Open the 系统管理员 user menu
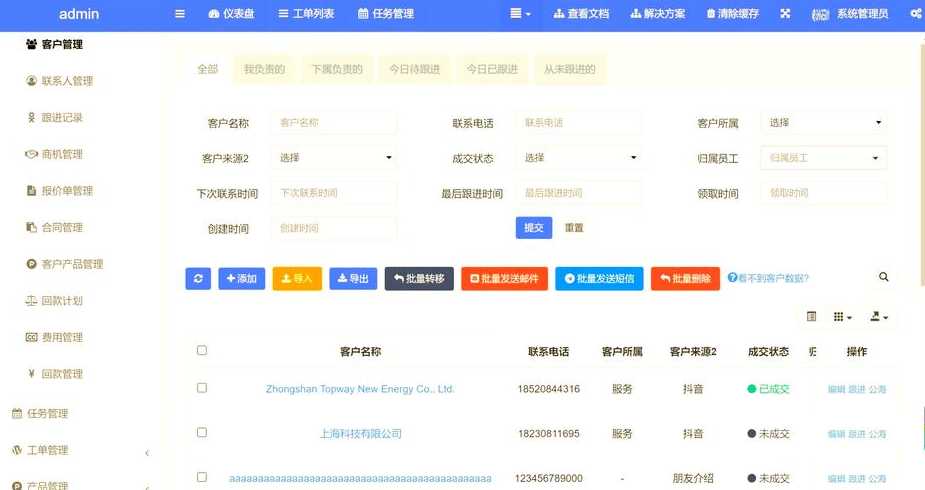This screenshot has width=925, height=490. [x=849, y=14]
